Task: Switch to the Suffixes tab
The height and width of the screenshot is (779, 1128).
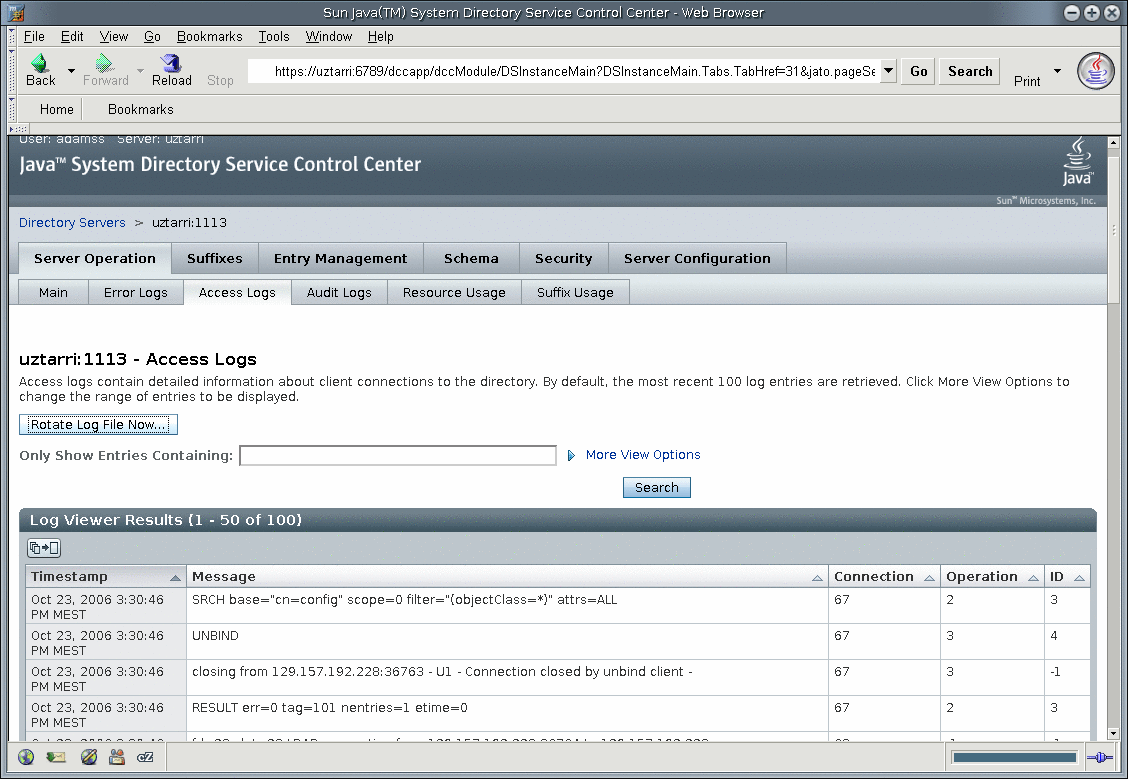Action: tap(214, 258)
